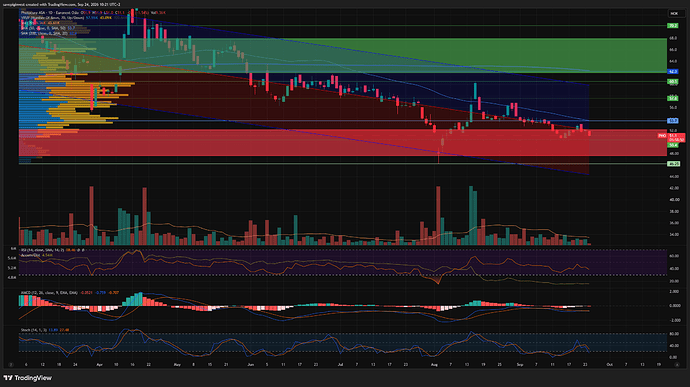Click the Aug label on time axis
This screenshot has width=690, height=387.
tap(434, 365)
